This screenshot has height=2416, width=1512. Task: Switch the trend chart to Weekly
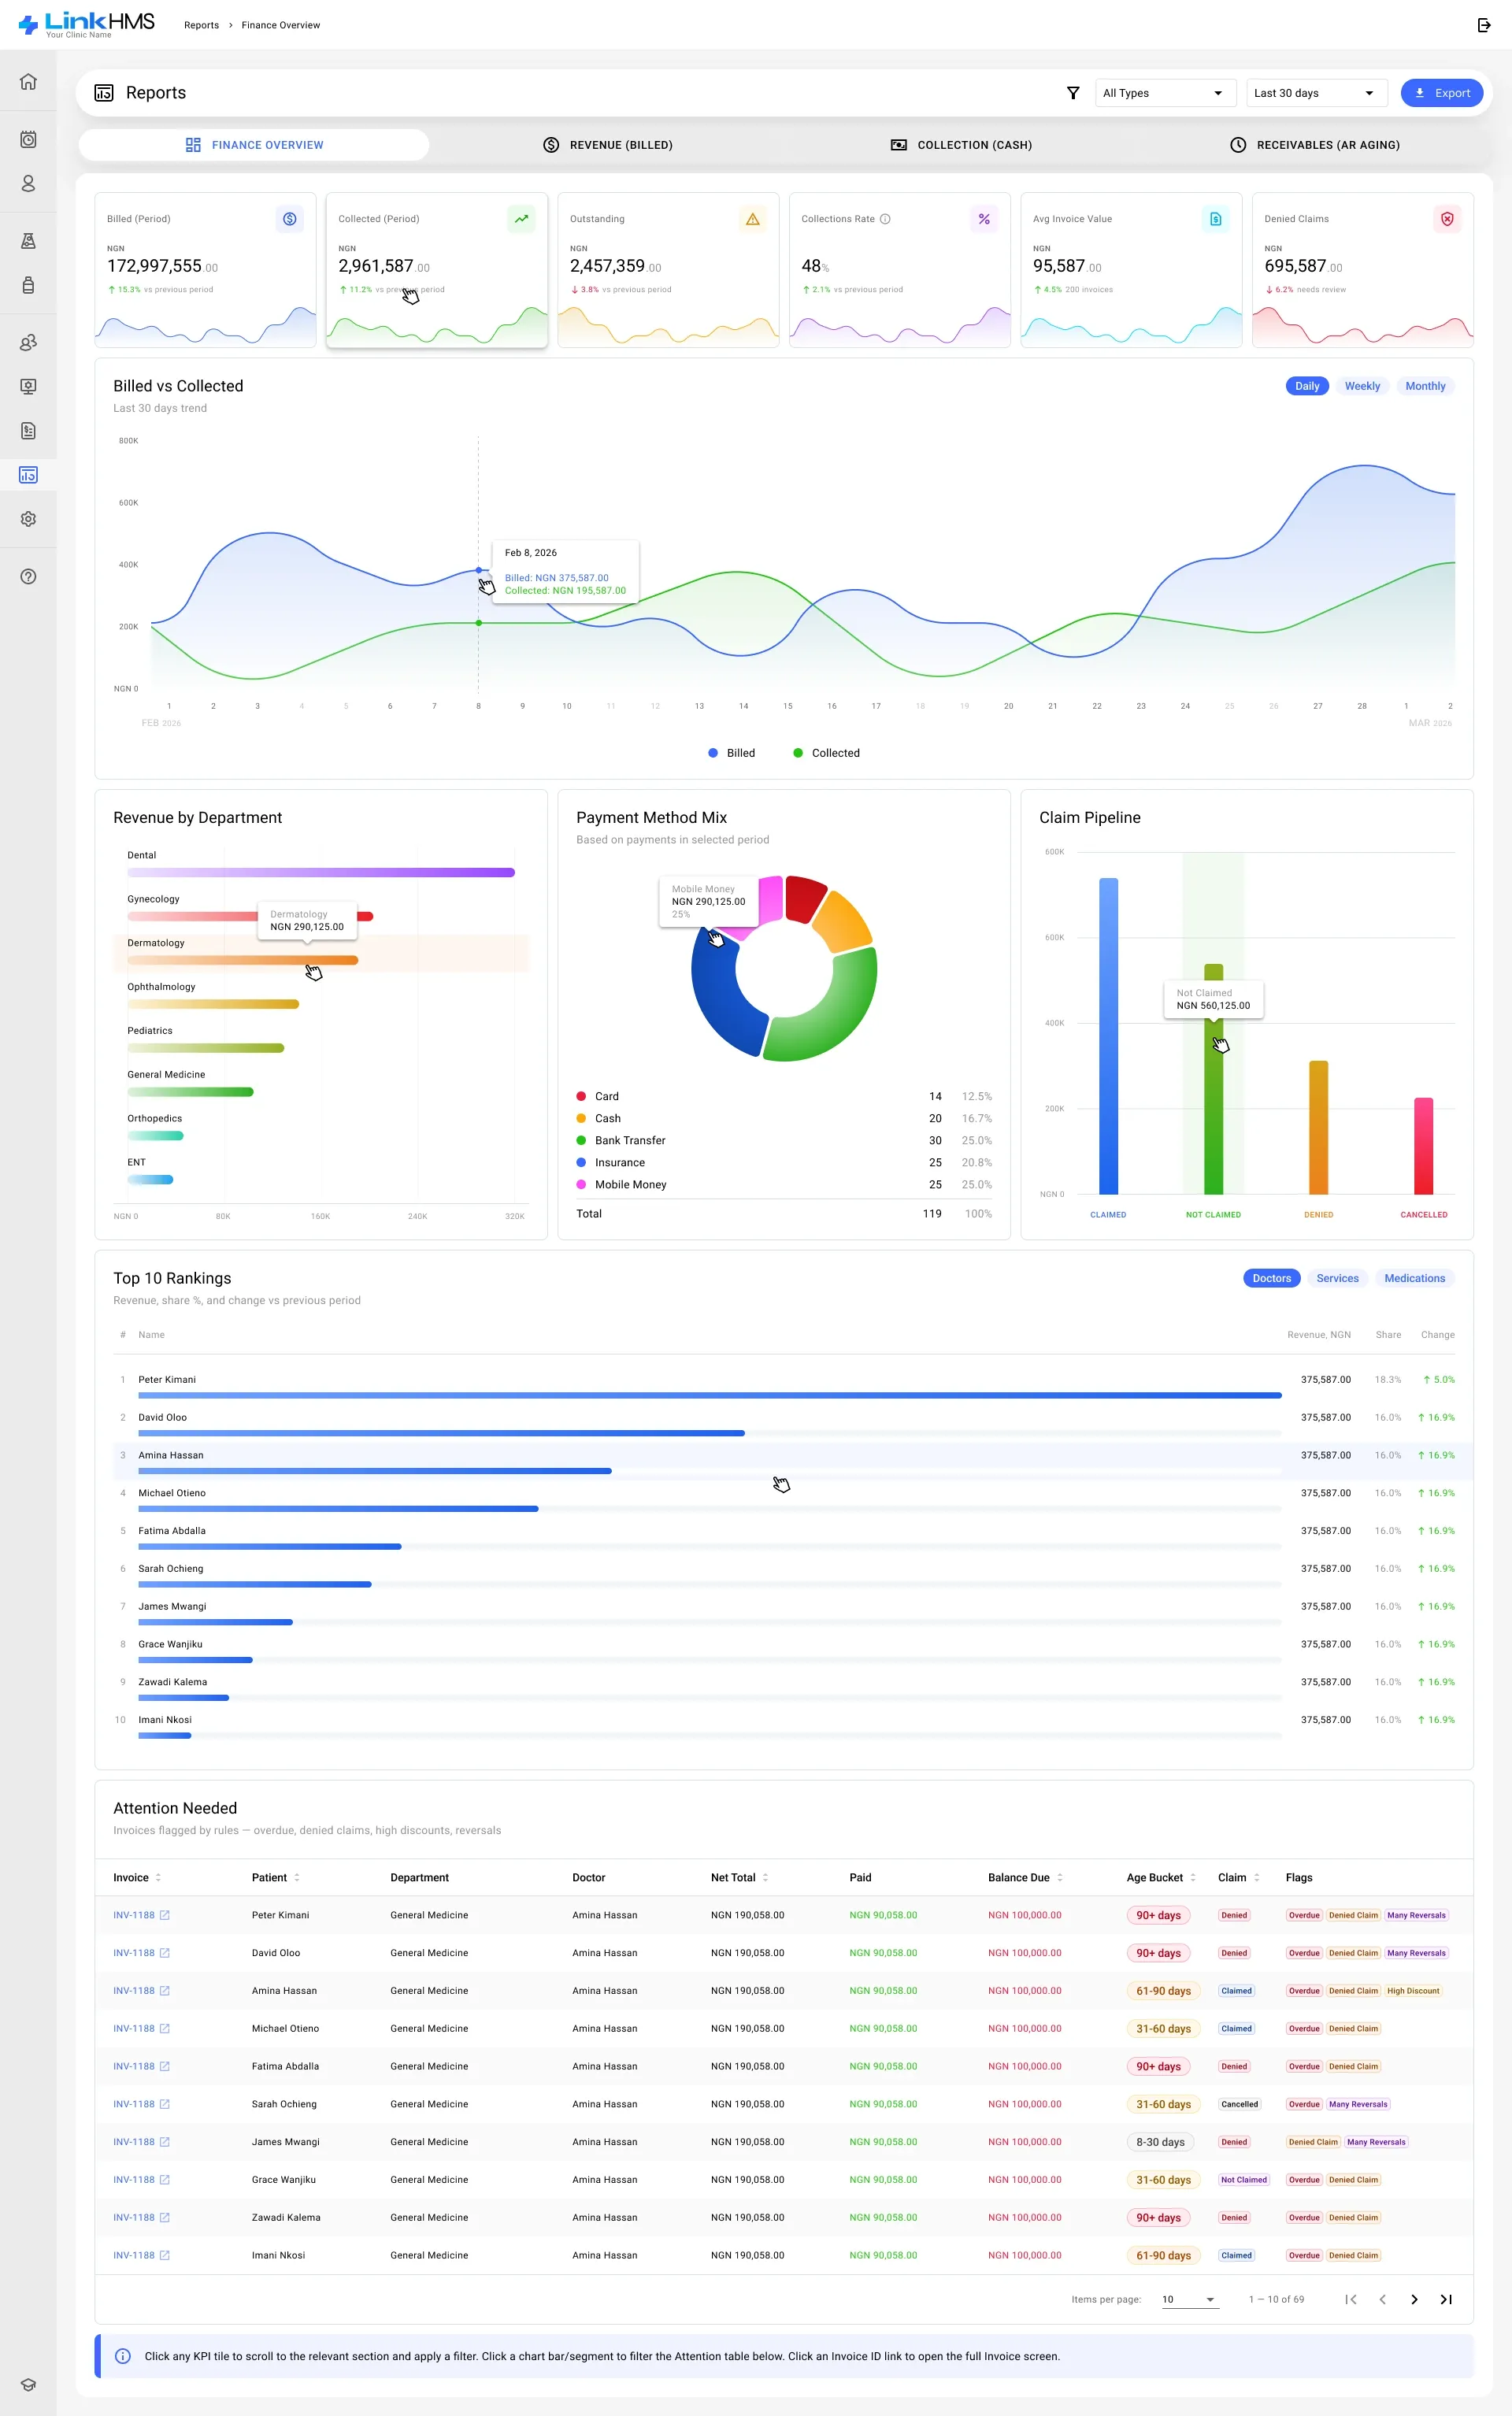[1362, 386]
